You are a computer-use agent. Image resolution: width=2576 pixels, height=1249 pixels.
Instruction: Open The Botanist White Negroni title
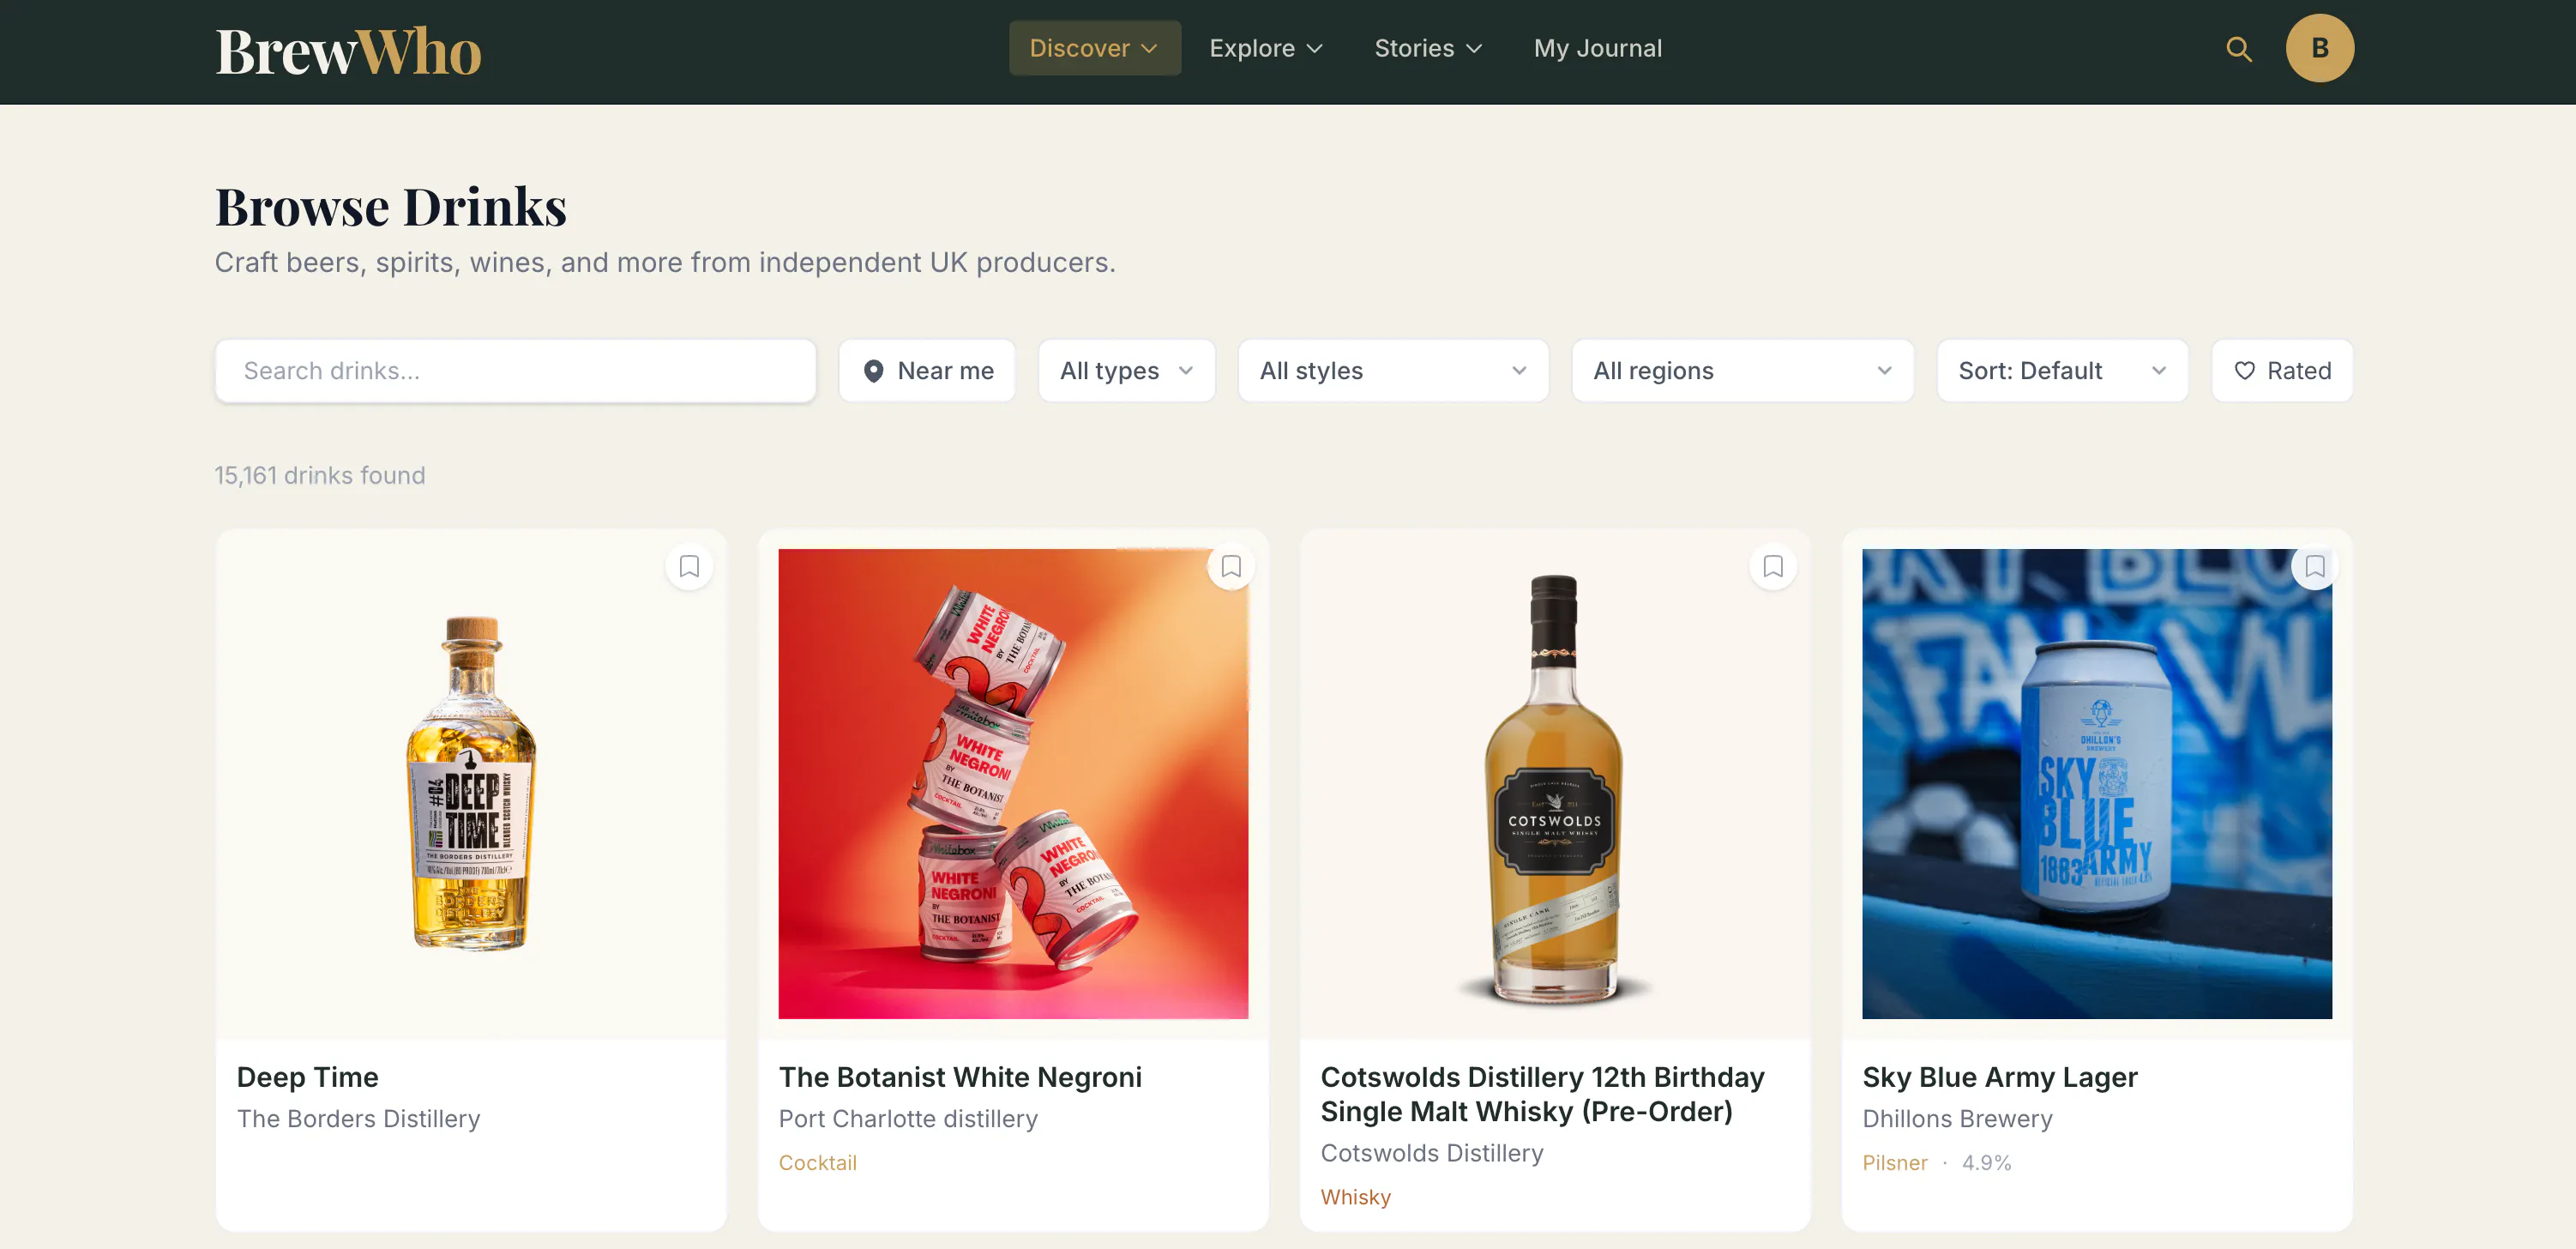pos(959,1077)
